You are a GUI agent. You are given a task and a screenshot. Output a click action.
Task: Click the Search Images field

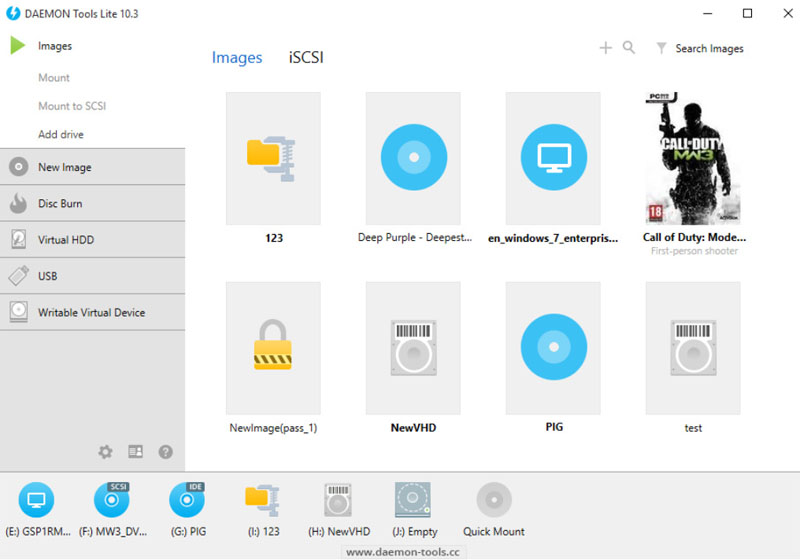pyautogui.click(x=709, y=48)
